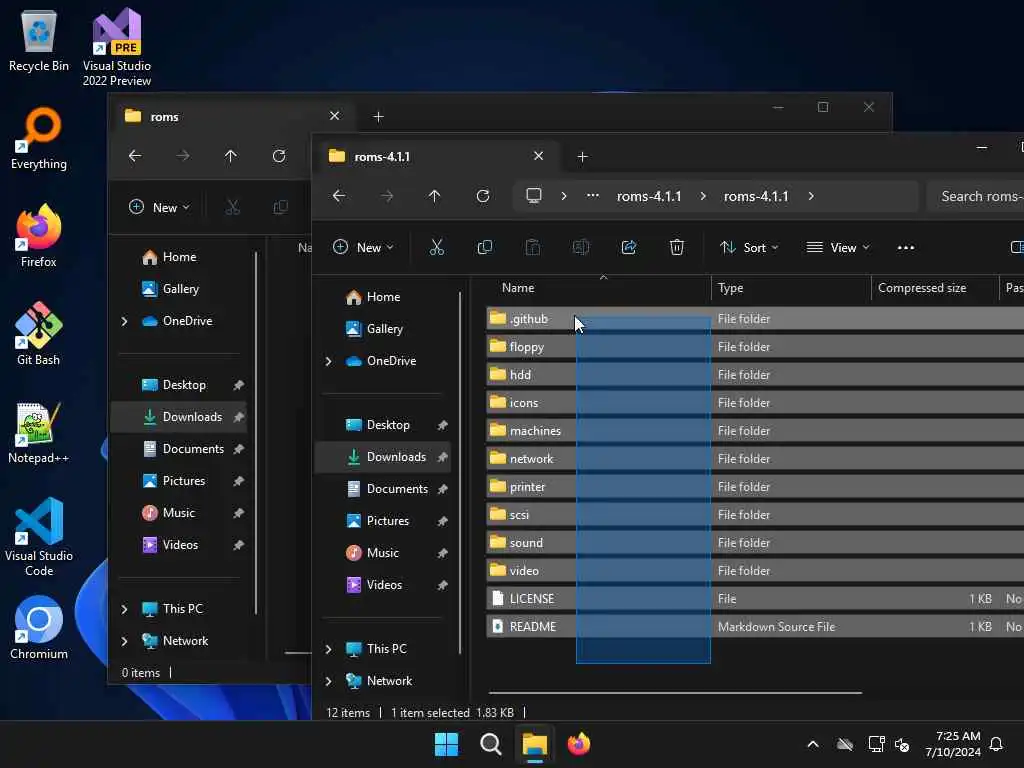This screenshot has height=768, width=1024.
Task: Open View dropdown in roms-4.1.1 toolbar
Action: [838, 248]
